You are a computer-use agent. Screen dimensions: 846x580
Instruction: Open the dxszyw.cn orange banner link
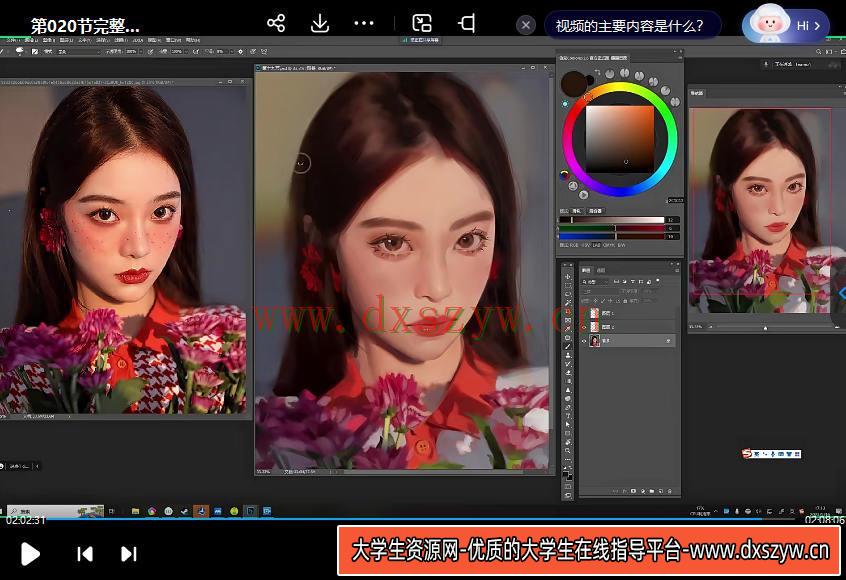589,551
